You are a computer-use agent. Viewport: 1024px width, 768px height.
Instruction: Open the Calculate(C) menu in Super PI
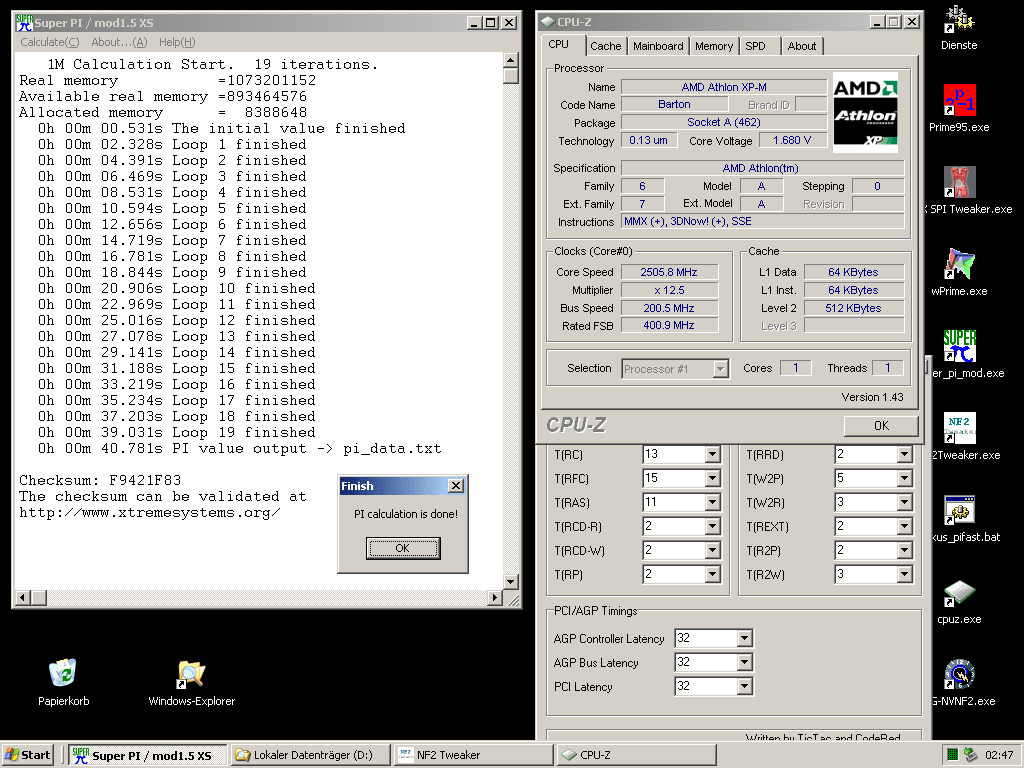[x=50, y=42]
